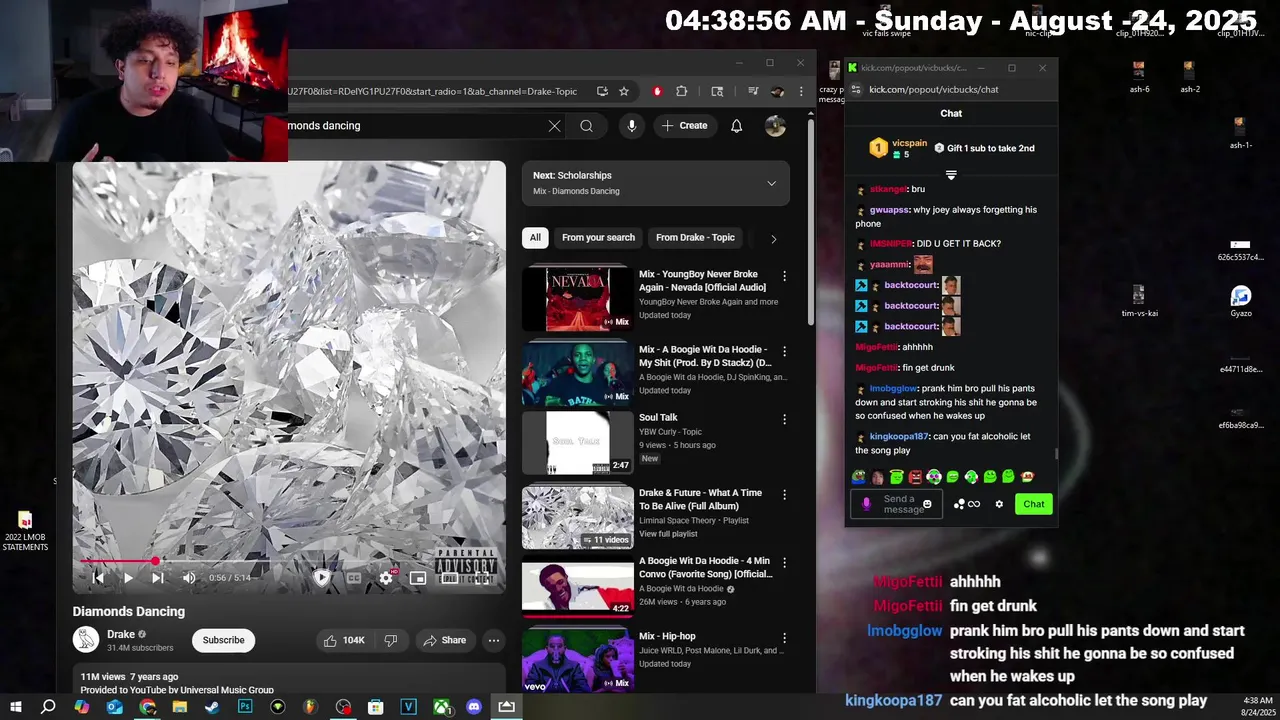This screenshot has height=720, width=1280.
Task: Open YouTube notifications bell
Action: (x=736, y=126)
